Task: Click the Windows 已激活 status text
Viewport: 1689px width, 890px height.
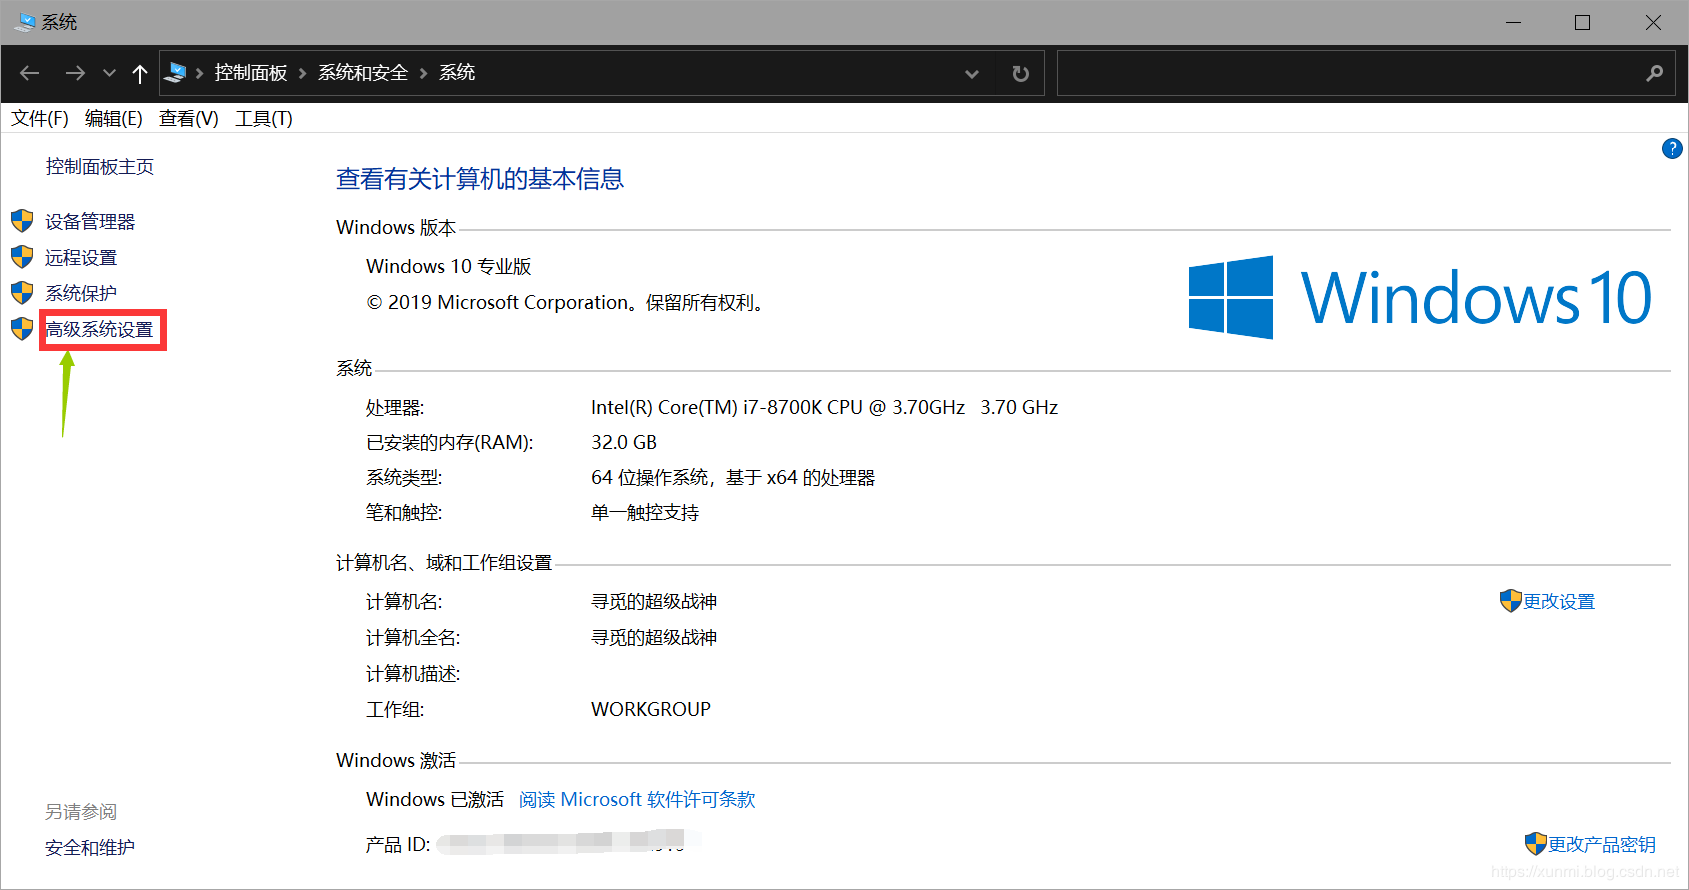Action: pos(435,800)
